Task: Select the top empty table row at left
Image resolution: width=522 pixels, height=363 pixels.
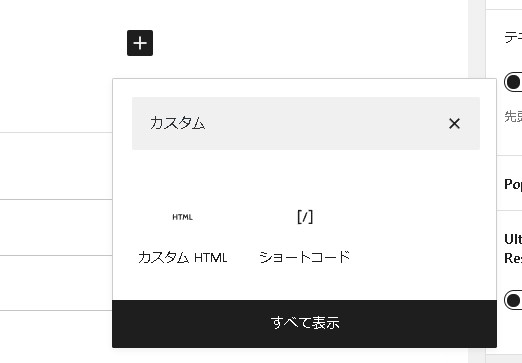Action: click(x=56, y=166)
